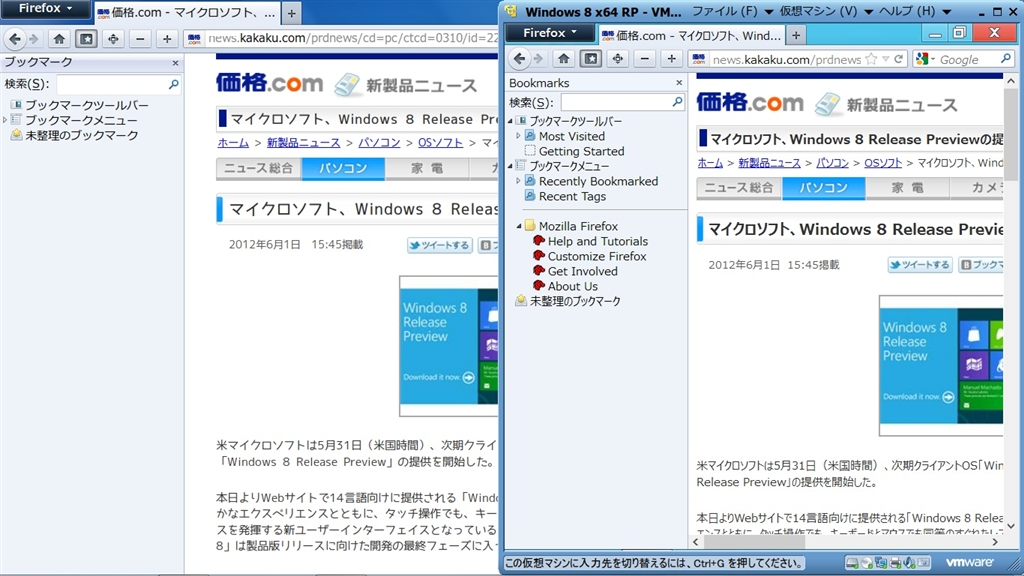
Task: Open ファイル (F) menu in VMware window
Action: [x=733, y=11]
